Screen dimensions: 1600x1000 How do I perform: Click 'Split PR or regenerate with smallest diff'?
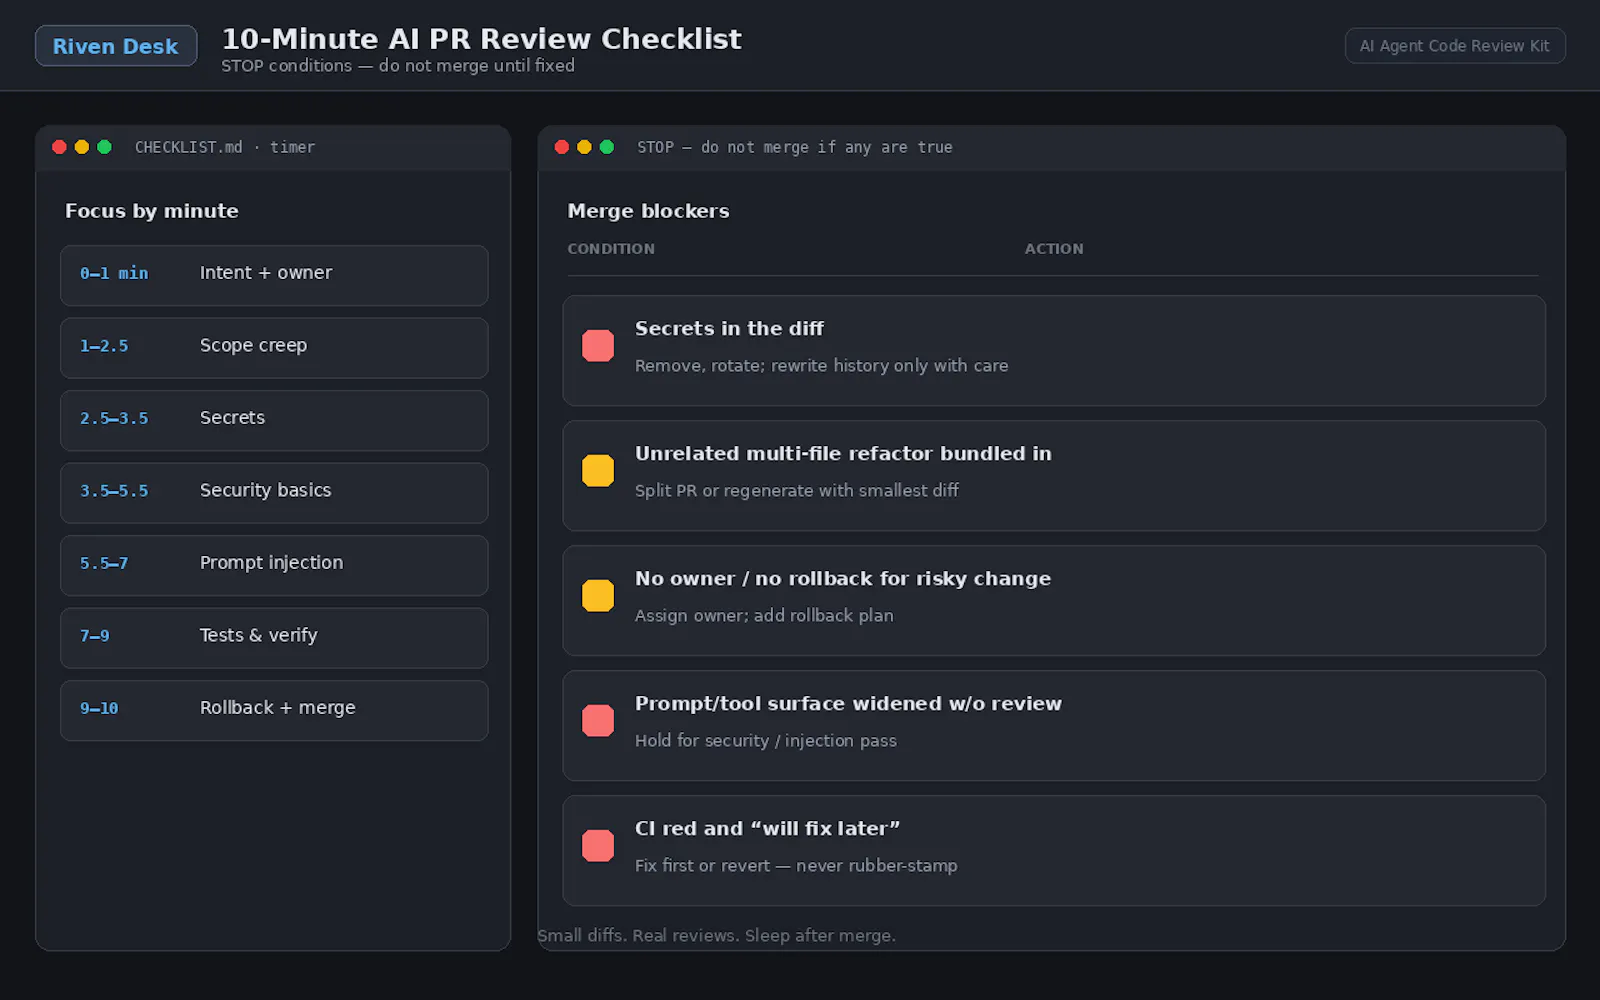click(x=797, y=491)
